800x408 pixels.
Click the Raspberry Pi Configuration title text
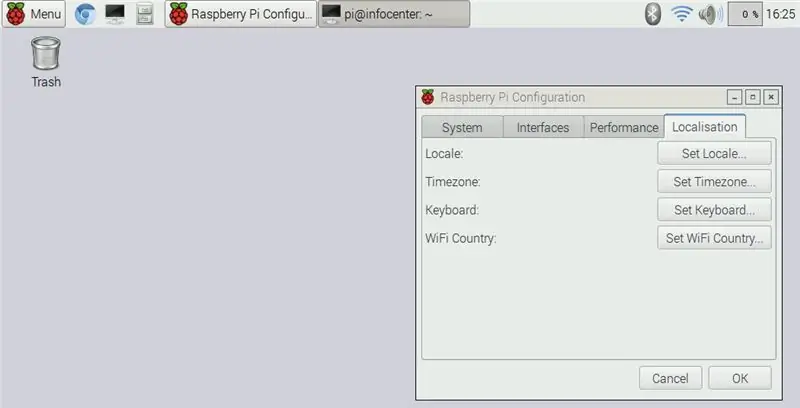(x=513, y=97)
